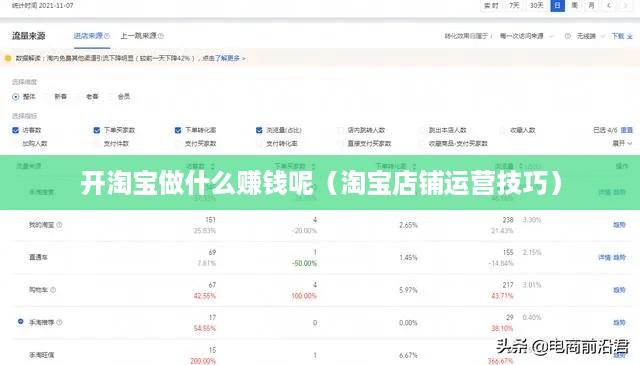Open 趋势 for the 直通车 row
This screenshot has height=365, width=640.
619,258
